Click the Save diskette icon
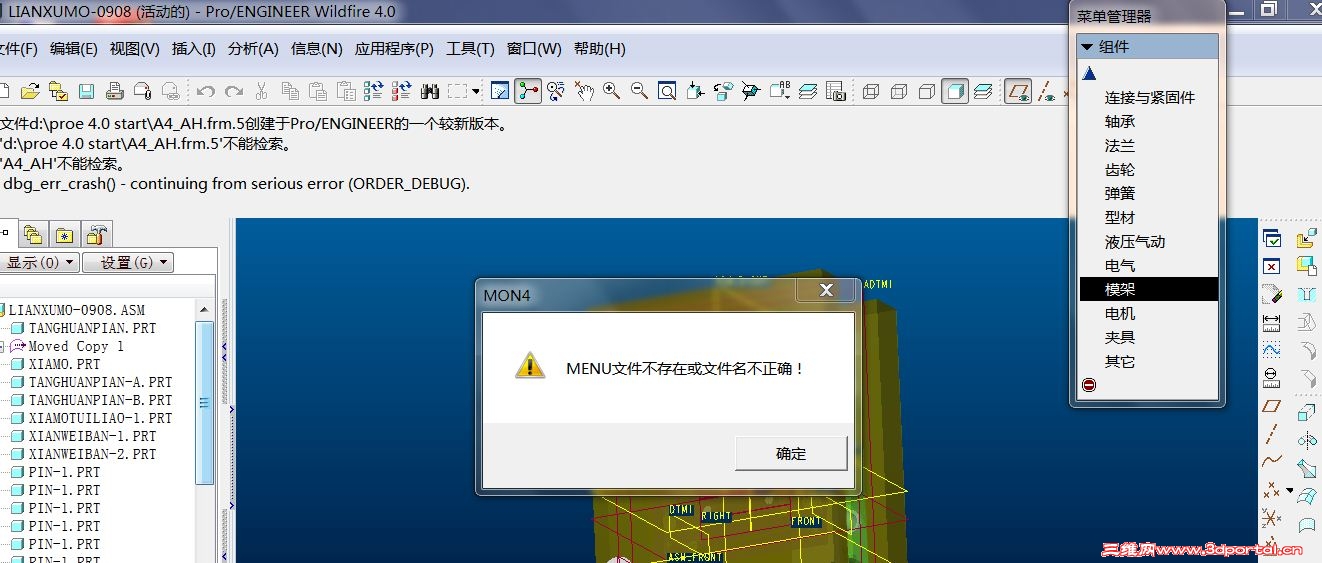 pyautogui.click(x=86, y=91)
